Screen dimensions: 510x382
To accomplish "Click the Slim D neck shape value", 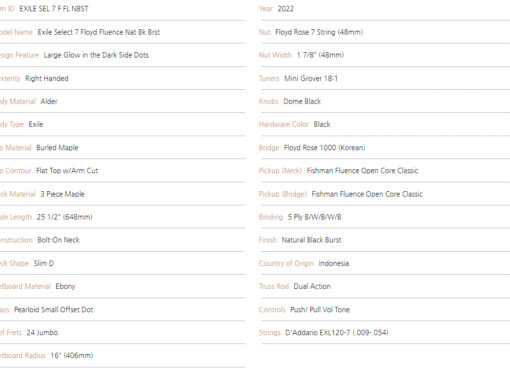I will pyautogui.click(x=44, y=263).
